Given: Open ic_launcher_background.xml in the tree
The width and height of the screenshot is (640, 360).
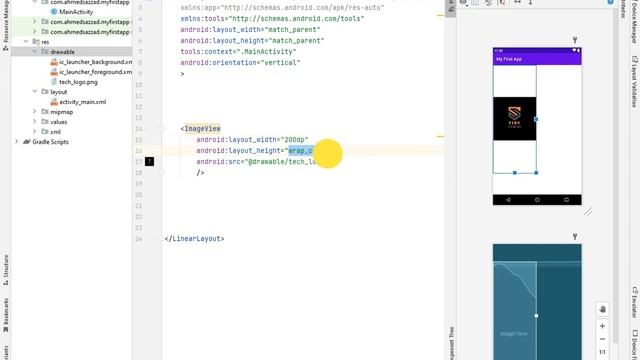Looking at the screenshot, I should click(96, 62).
